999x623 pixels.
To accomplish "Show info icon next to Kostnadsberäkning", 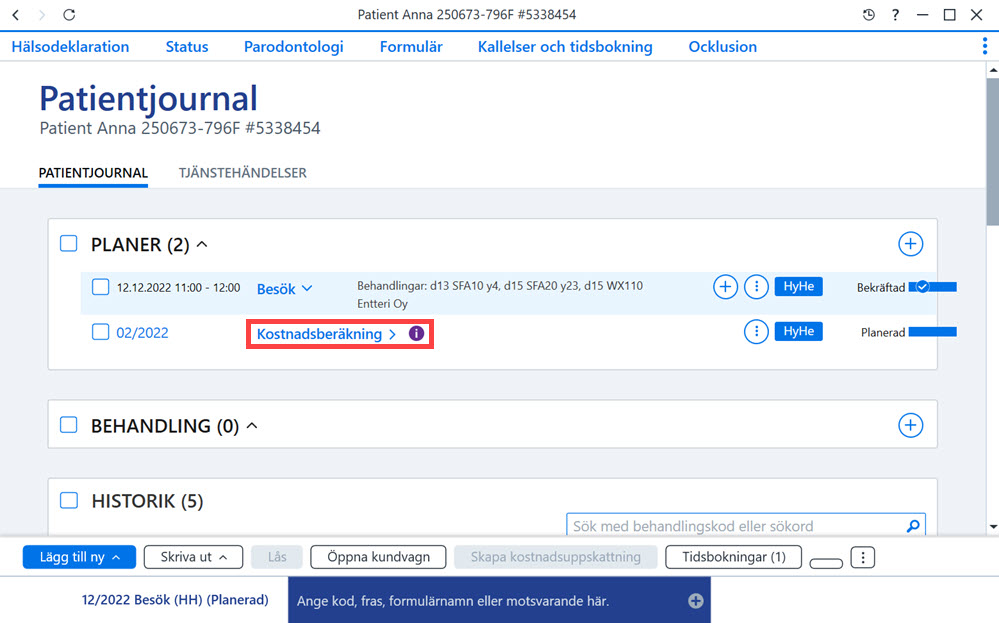I will pyautogui.click(x=416, y=333).
